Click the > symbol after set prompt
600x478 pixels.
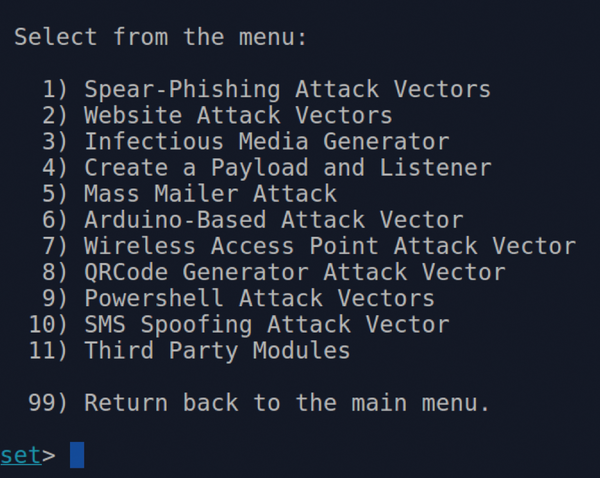tap(49, 456)
